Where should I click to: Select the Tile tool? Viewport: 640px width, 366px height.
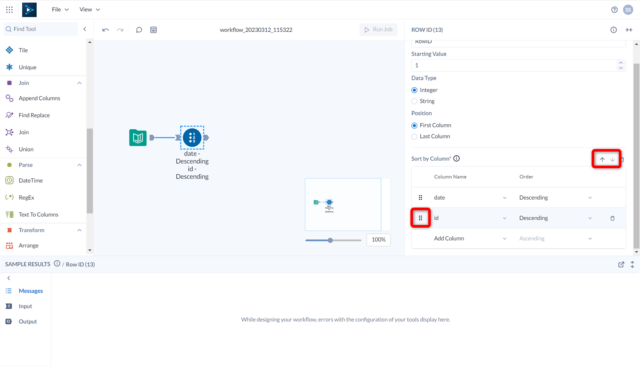22,50
